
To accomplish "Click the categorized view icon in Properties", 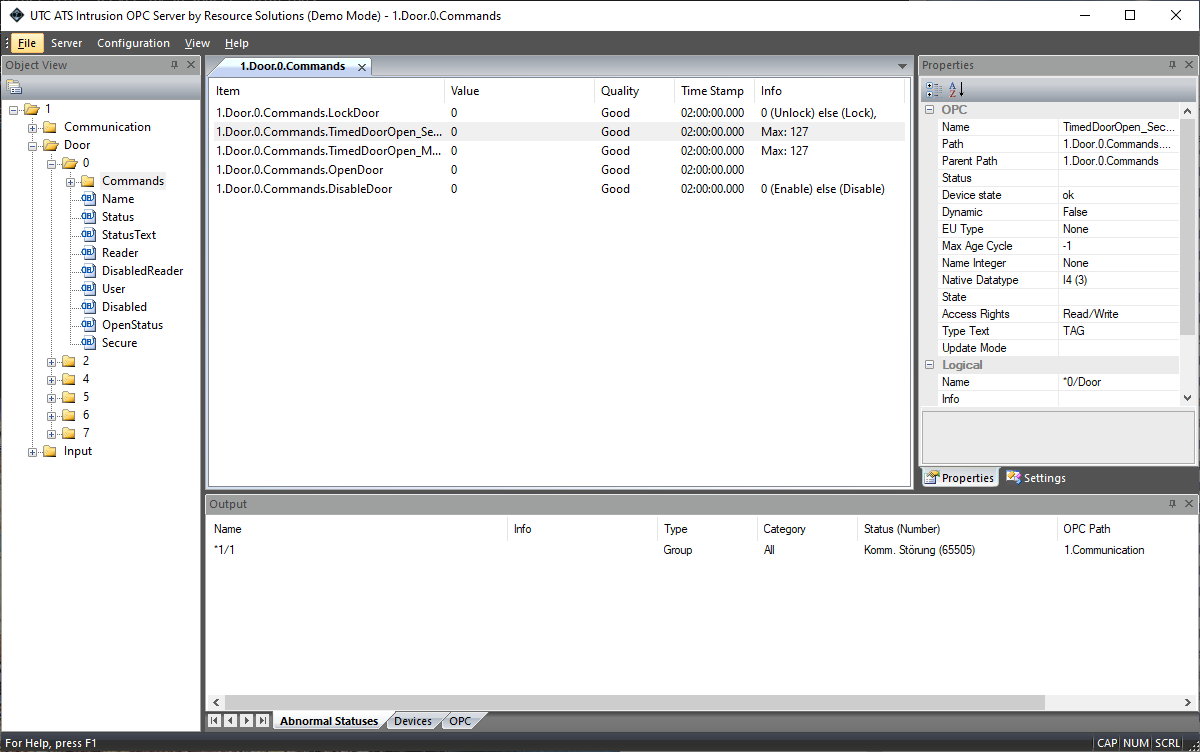I will tap(934, 89).
